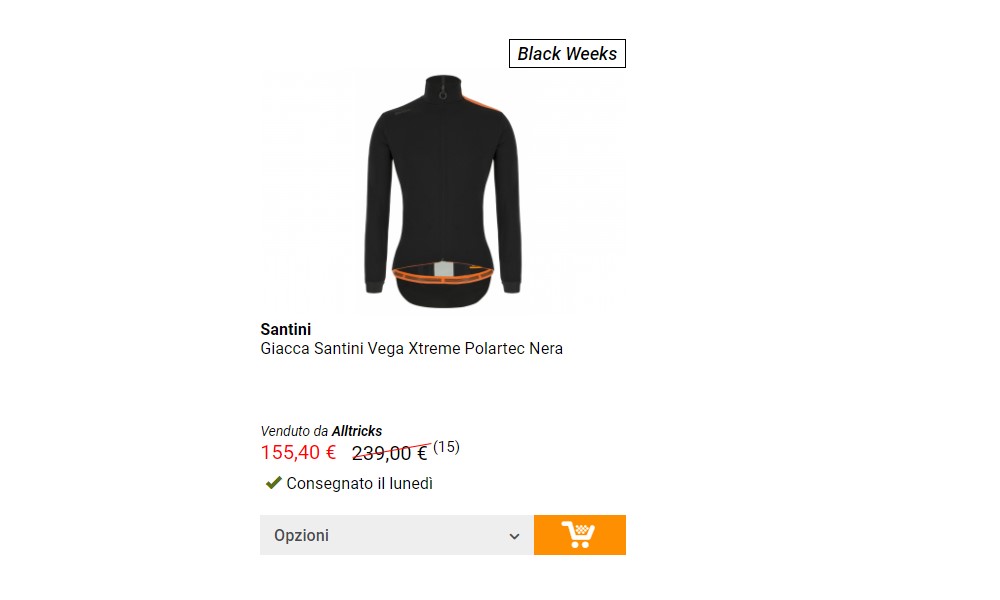Image resolution: width=1000 pixels, height=600 pixels.
Task: Click the Venduto da seller label
Action: [x=294, y=431]
